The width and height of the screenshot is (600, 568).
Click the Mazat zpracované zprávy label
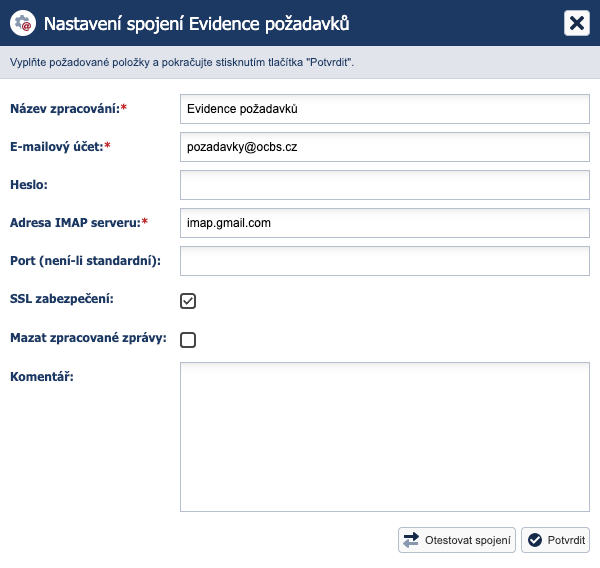(88, 338)
